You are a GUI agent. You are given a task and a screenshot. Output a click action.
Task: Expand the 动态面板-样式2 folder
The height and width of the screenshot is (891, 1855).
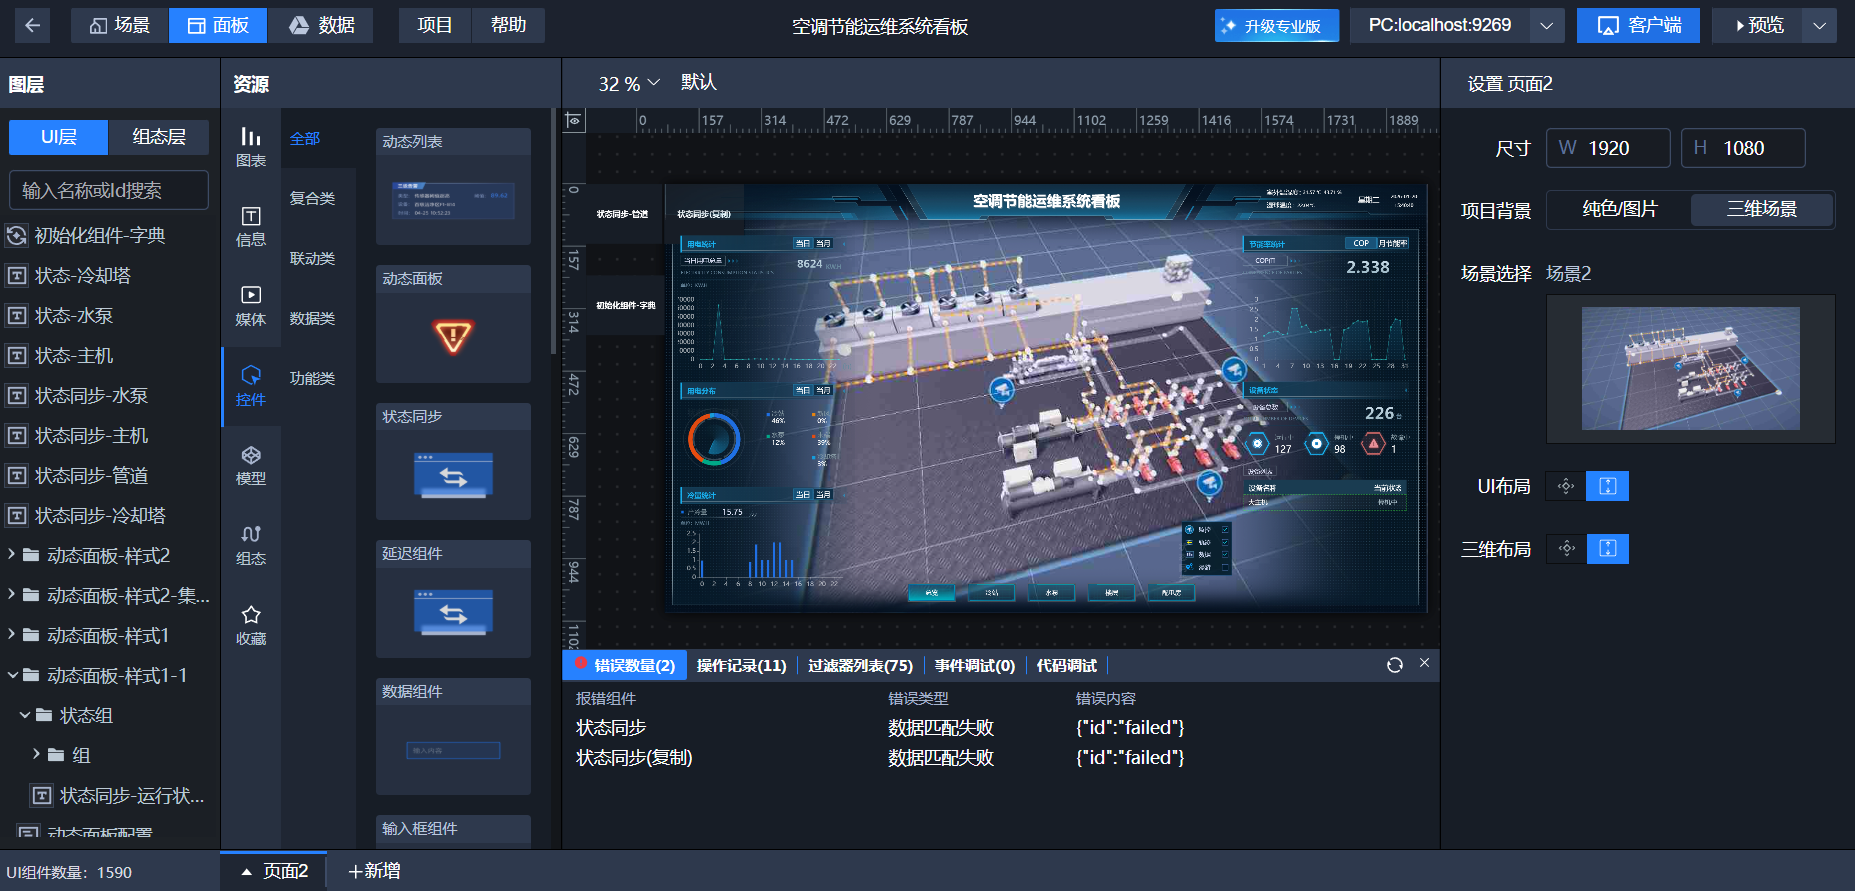(12, 555)
